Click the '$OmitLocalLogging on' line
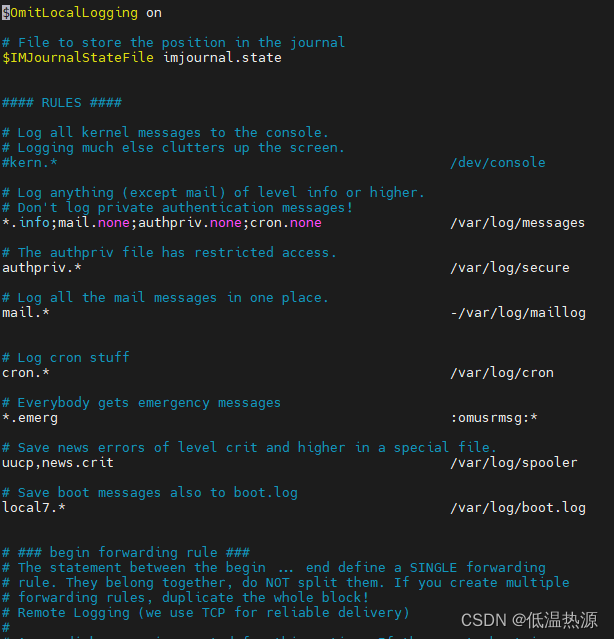The image size is (614, 639). tap(82, 13)
